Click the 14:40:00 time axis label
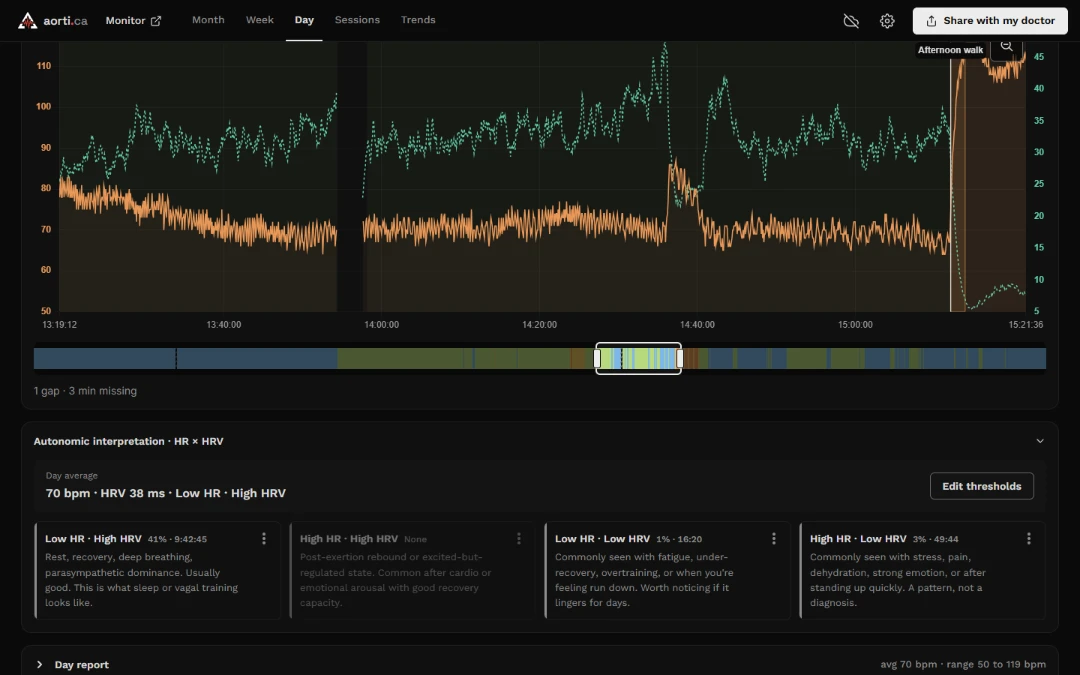This screenshot has height=675, width=1080. [x=697, y=324]
